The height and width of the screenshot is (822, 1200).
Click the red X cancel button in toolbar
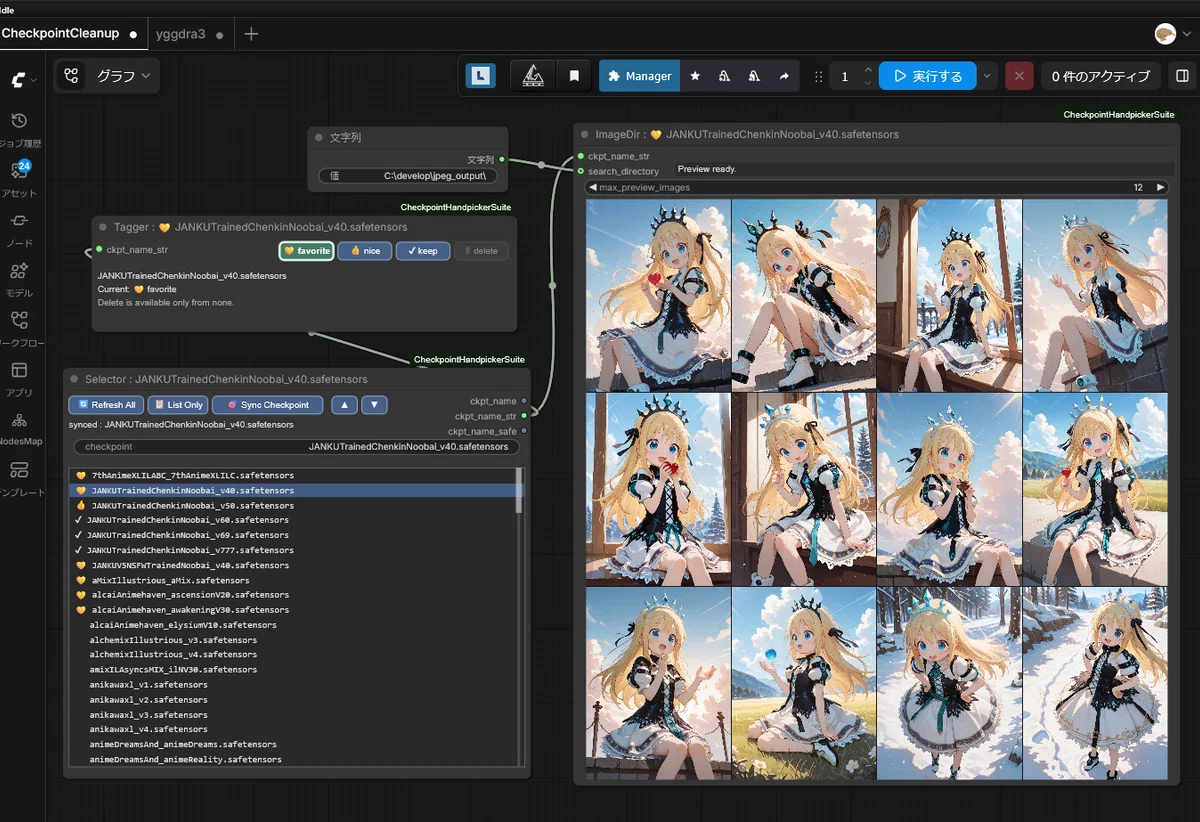1019,76
